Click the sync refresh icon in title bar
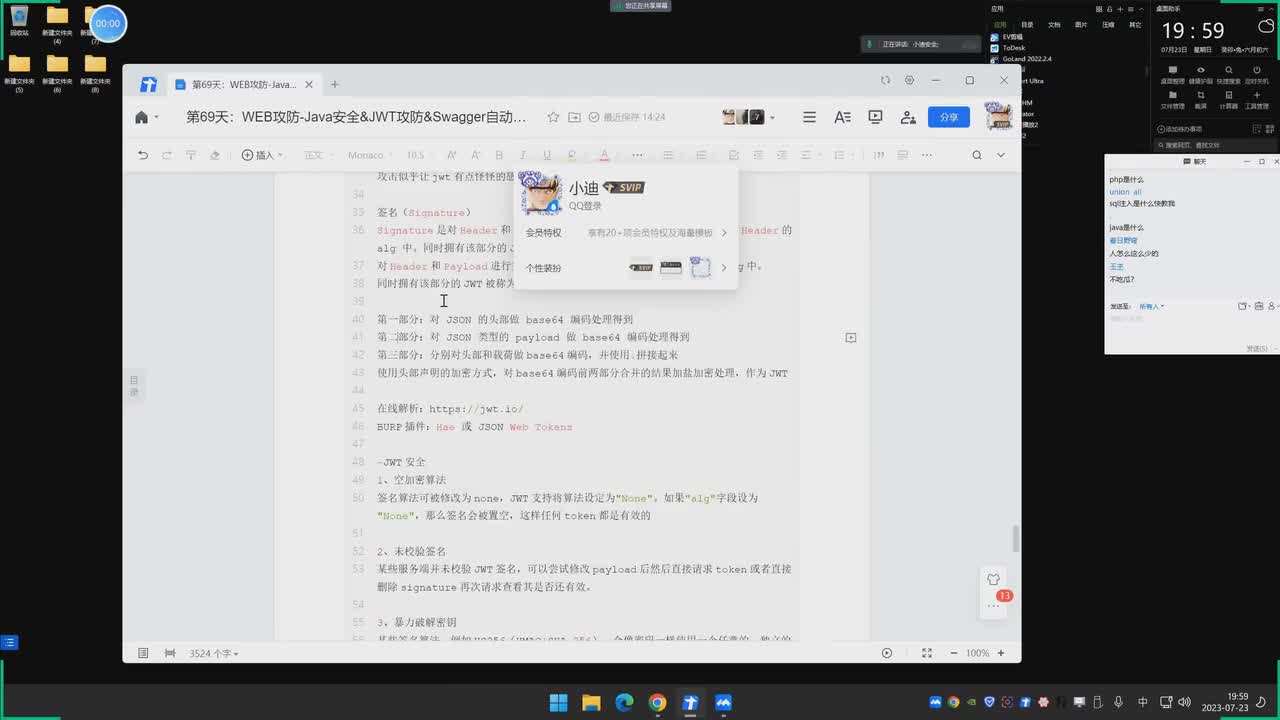 pyautogui.click(x=885, y=80)
